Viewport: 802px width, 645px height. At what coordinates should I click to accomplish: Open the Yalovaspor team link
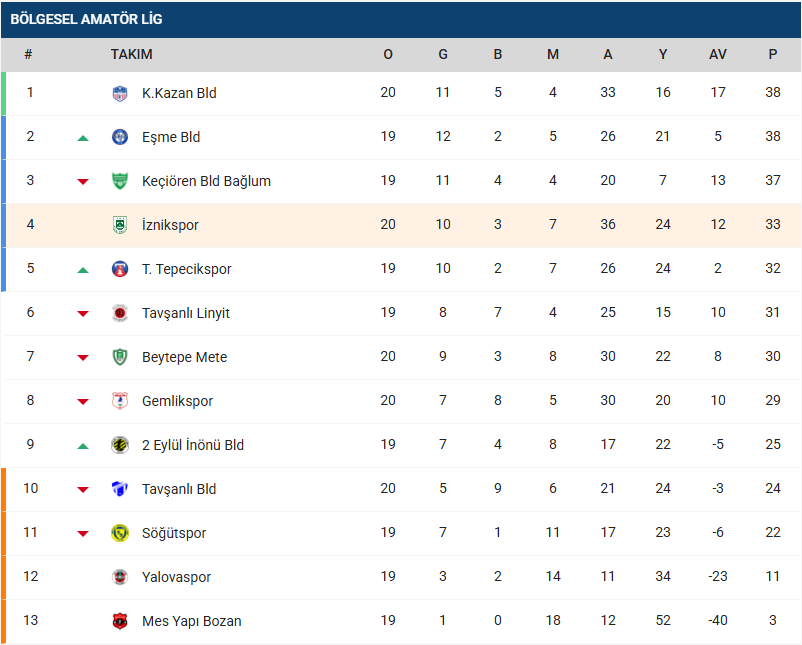point(176,577)
